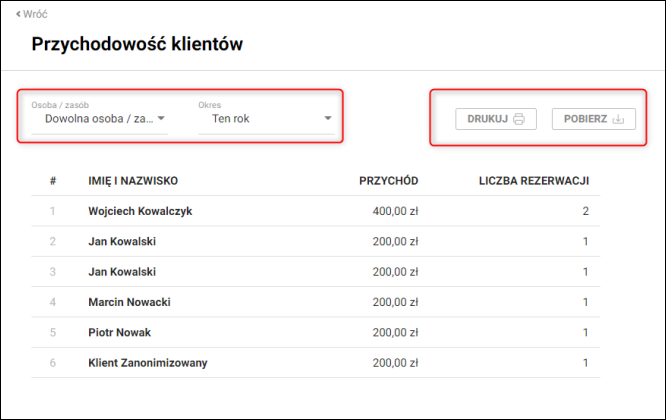Click the Imię i nazwisko column header
Viewport: 666px width, 420px height.
(x=133, y=181)
